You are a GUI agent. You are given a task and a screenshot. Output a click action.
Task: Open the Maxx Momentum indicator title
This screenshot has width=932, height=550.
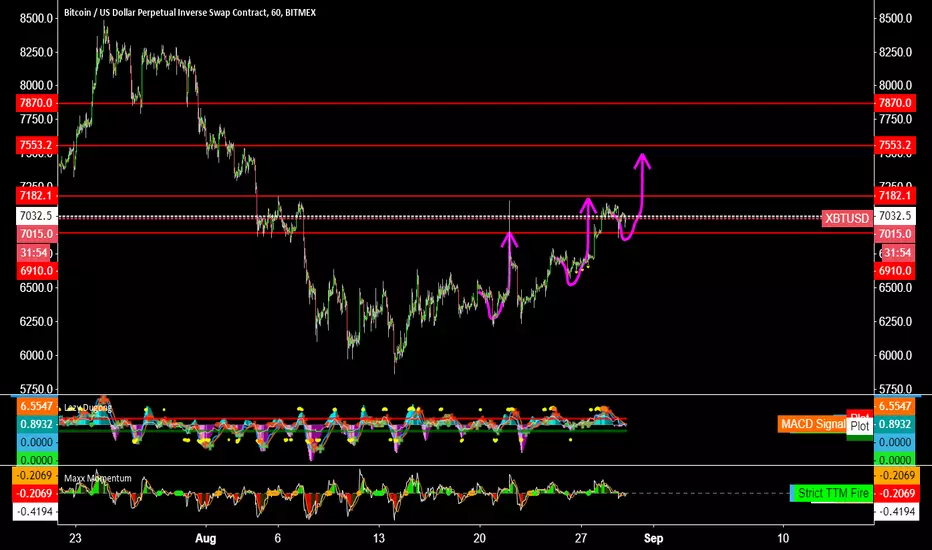click(x=97, y=478)
